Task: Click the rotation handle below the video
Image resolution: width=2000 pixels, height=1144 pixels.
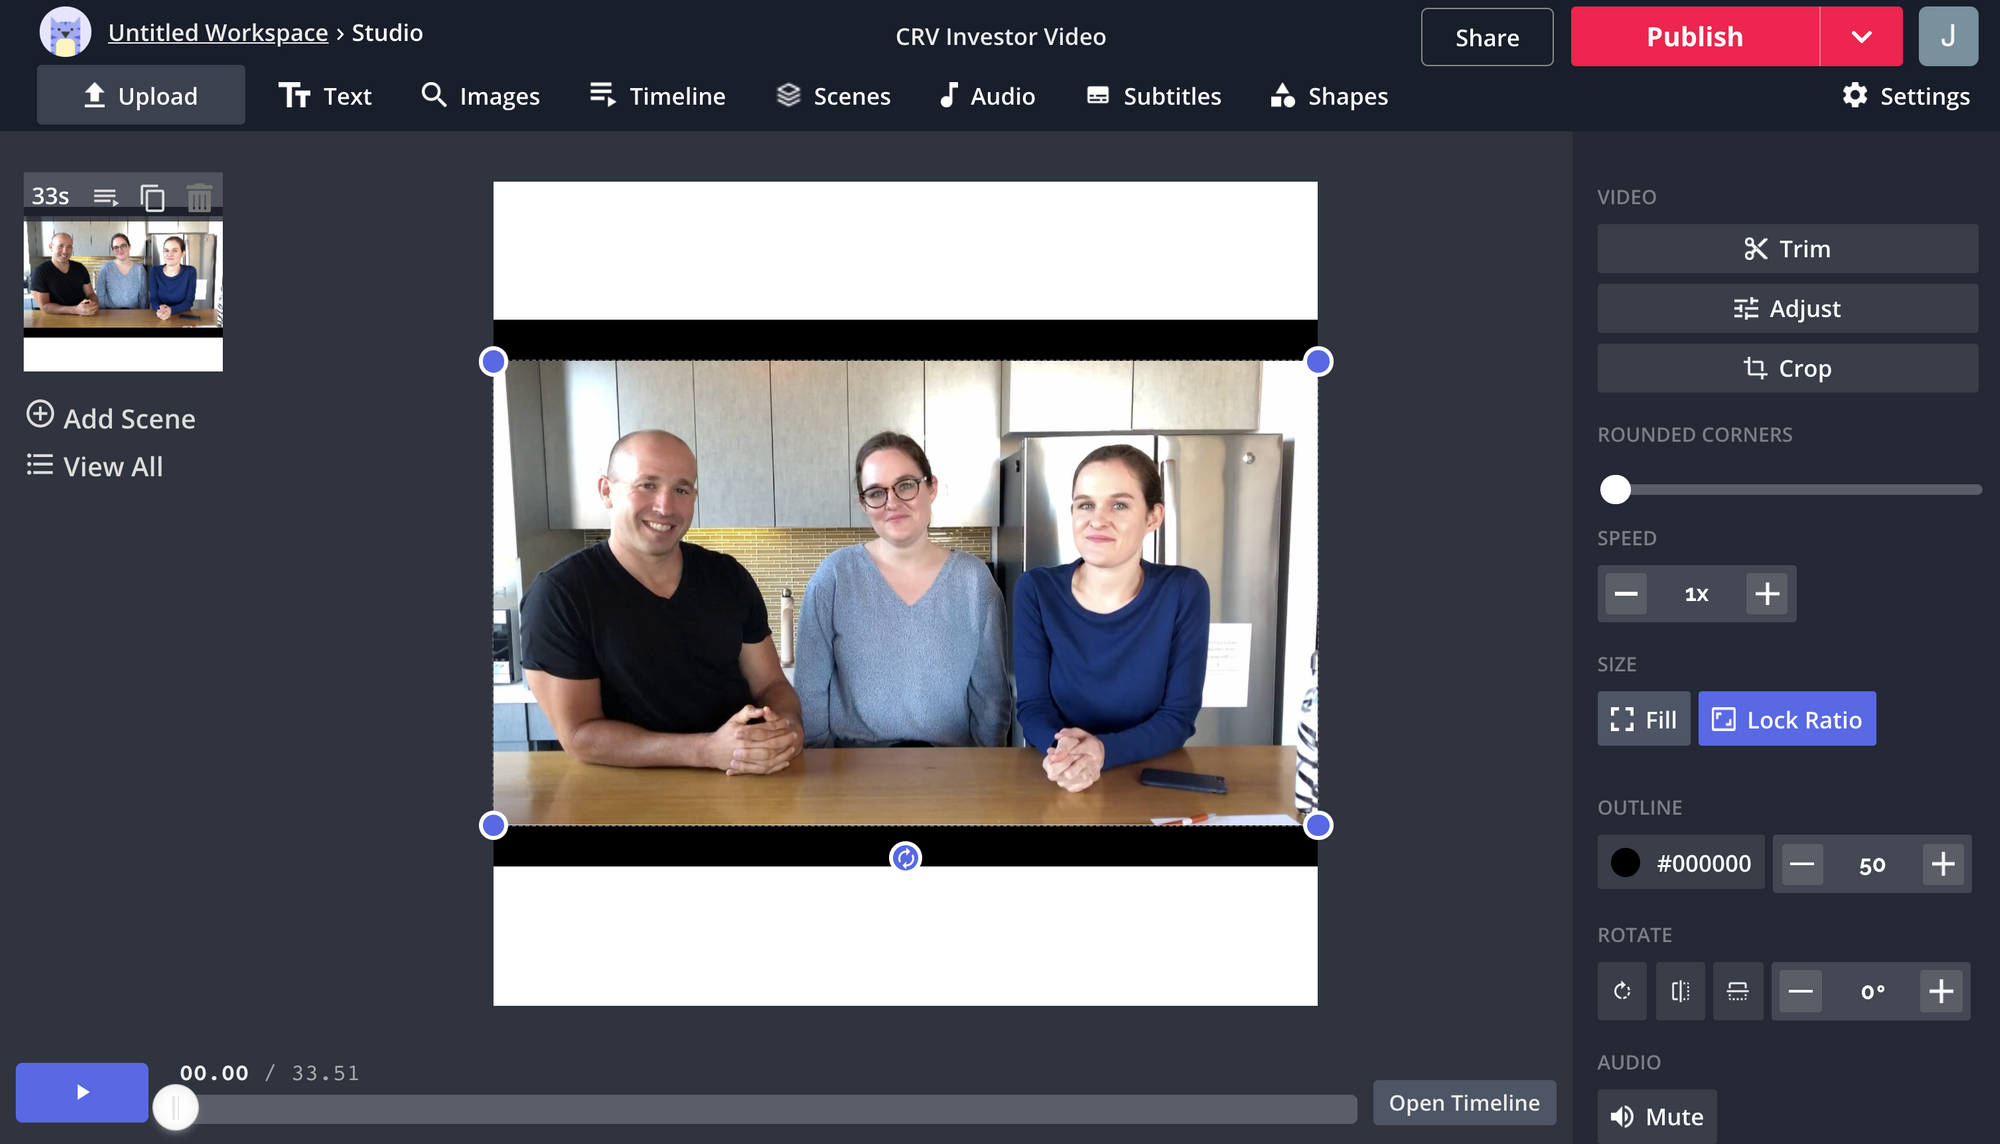Action: click(905, 857)
